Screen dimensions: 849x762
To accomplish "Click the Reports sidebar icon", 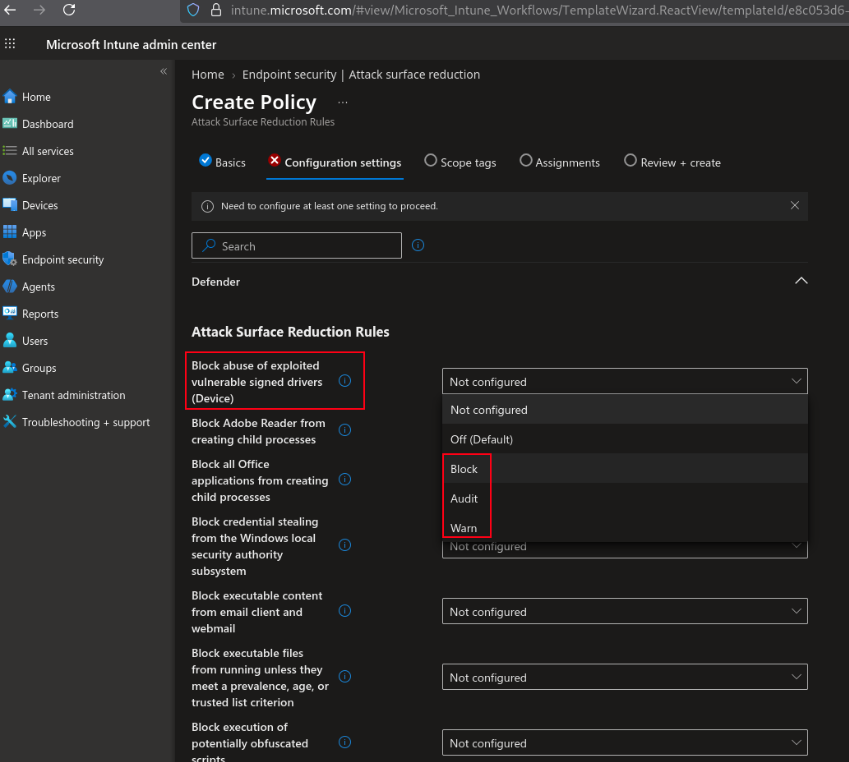I will click(10, 312).
